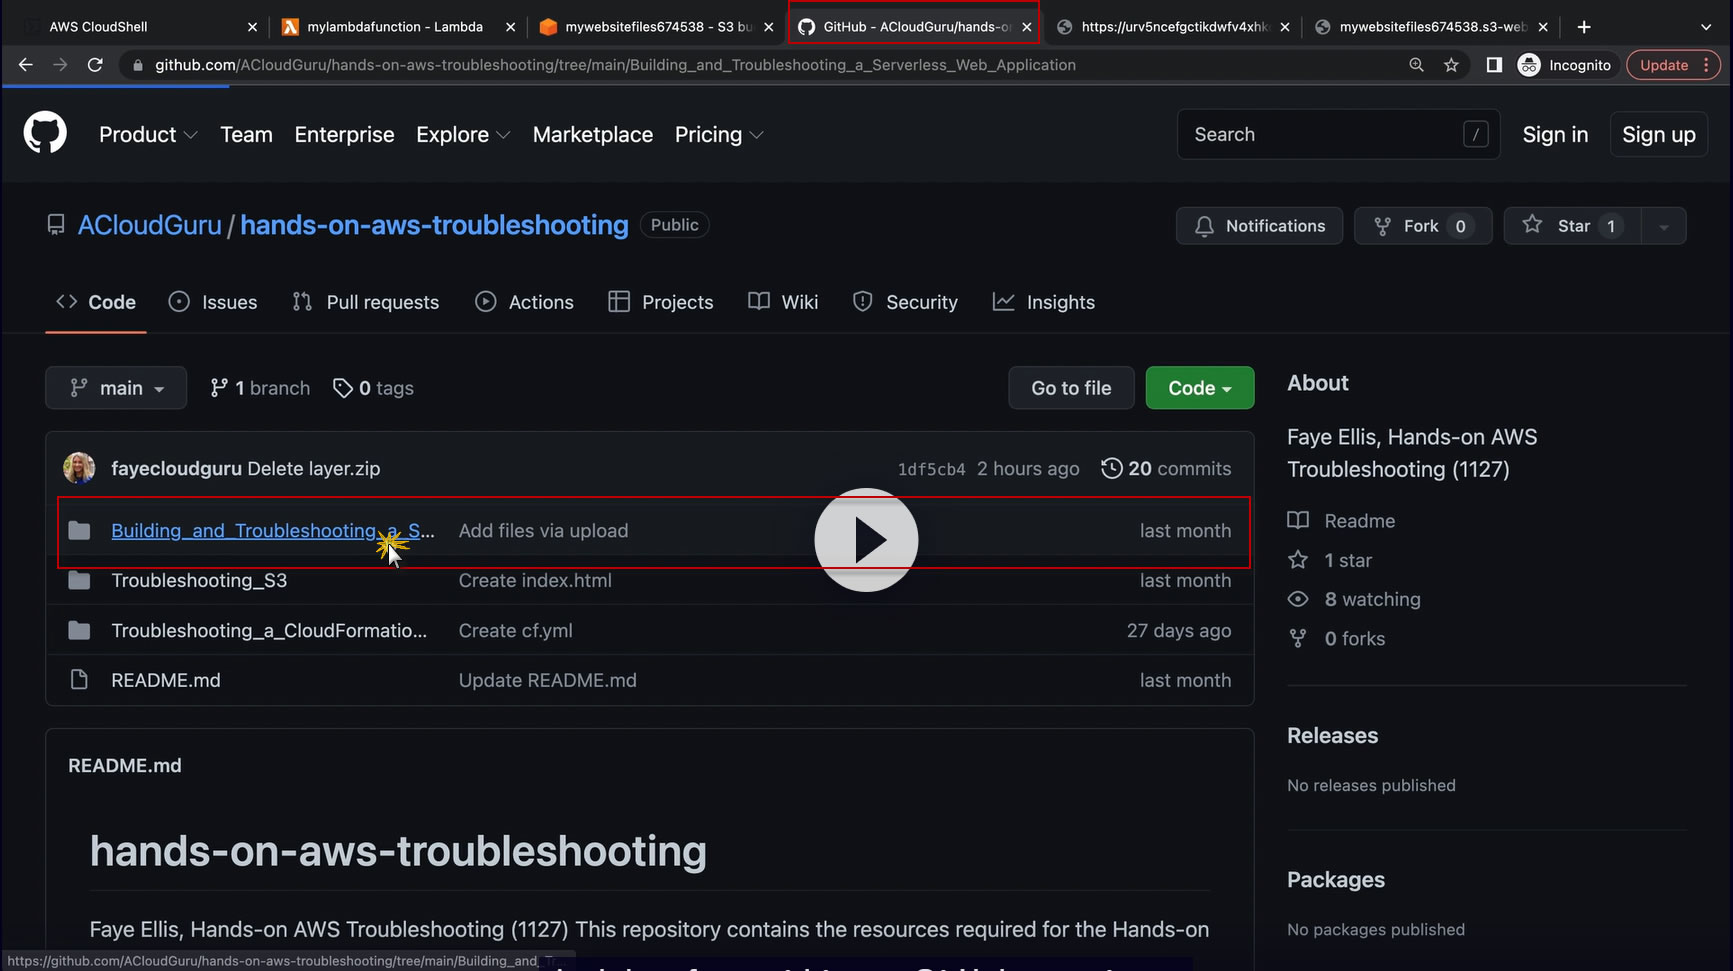The image size is (1733, 971).
Task: Switch to the mywebsitefiles674538 S3 bucket tab
Action: (x=655, y=27)
